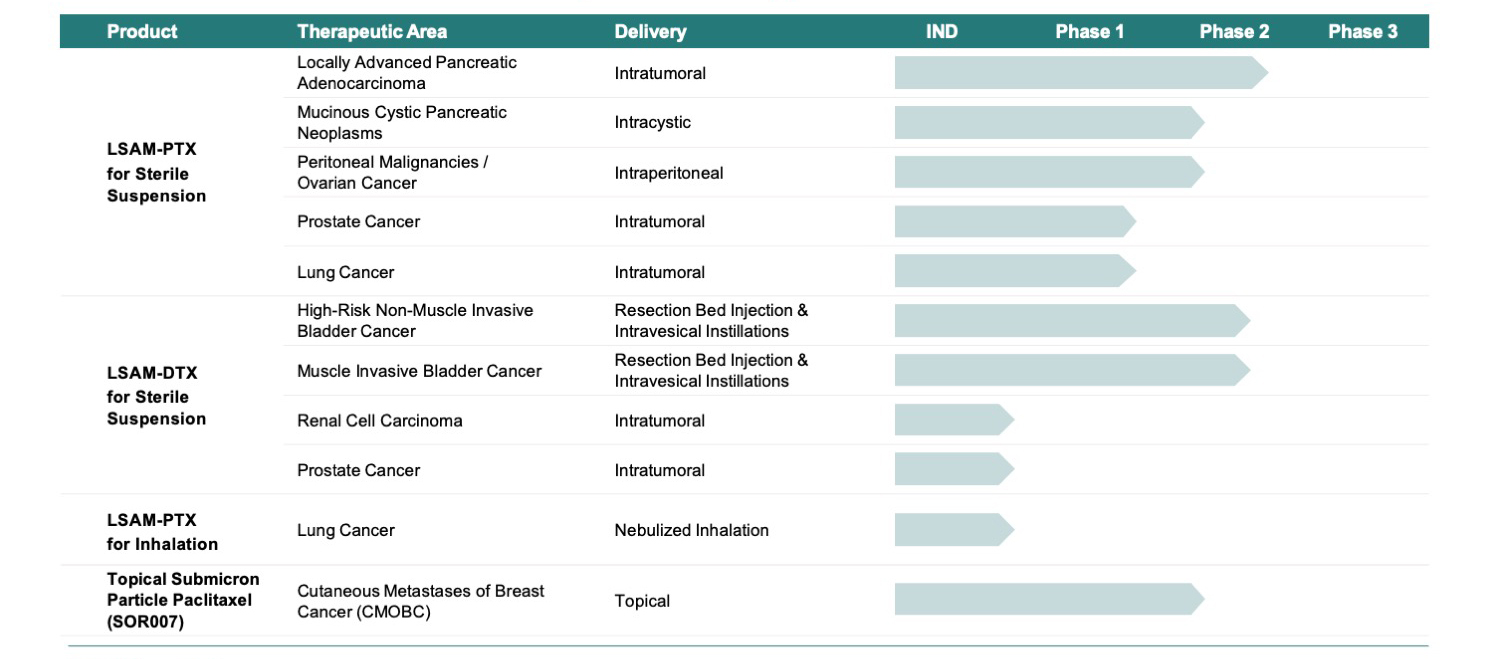Select the Intracystic delivery cell
Viewport: 1500px width, 659px height.
click(653, 123)
